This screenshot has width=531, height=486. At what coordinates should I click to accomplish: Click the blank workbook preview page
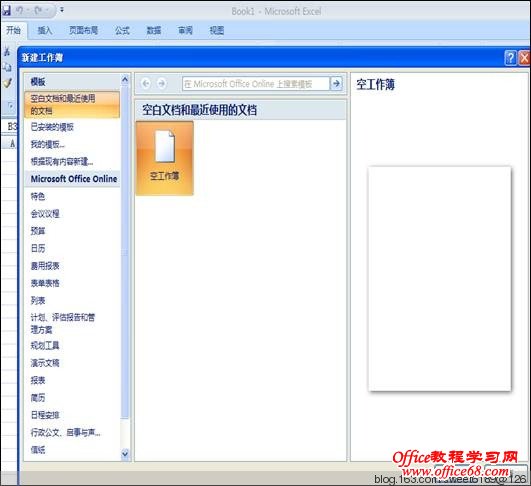pos(440,278)
